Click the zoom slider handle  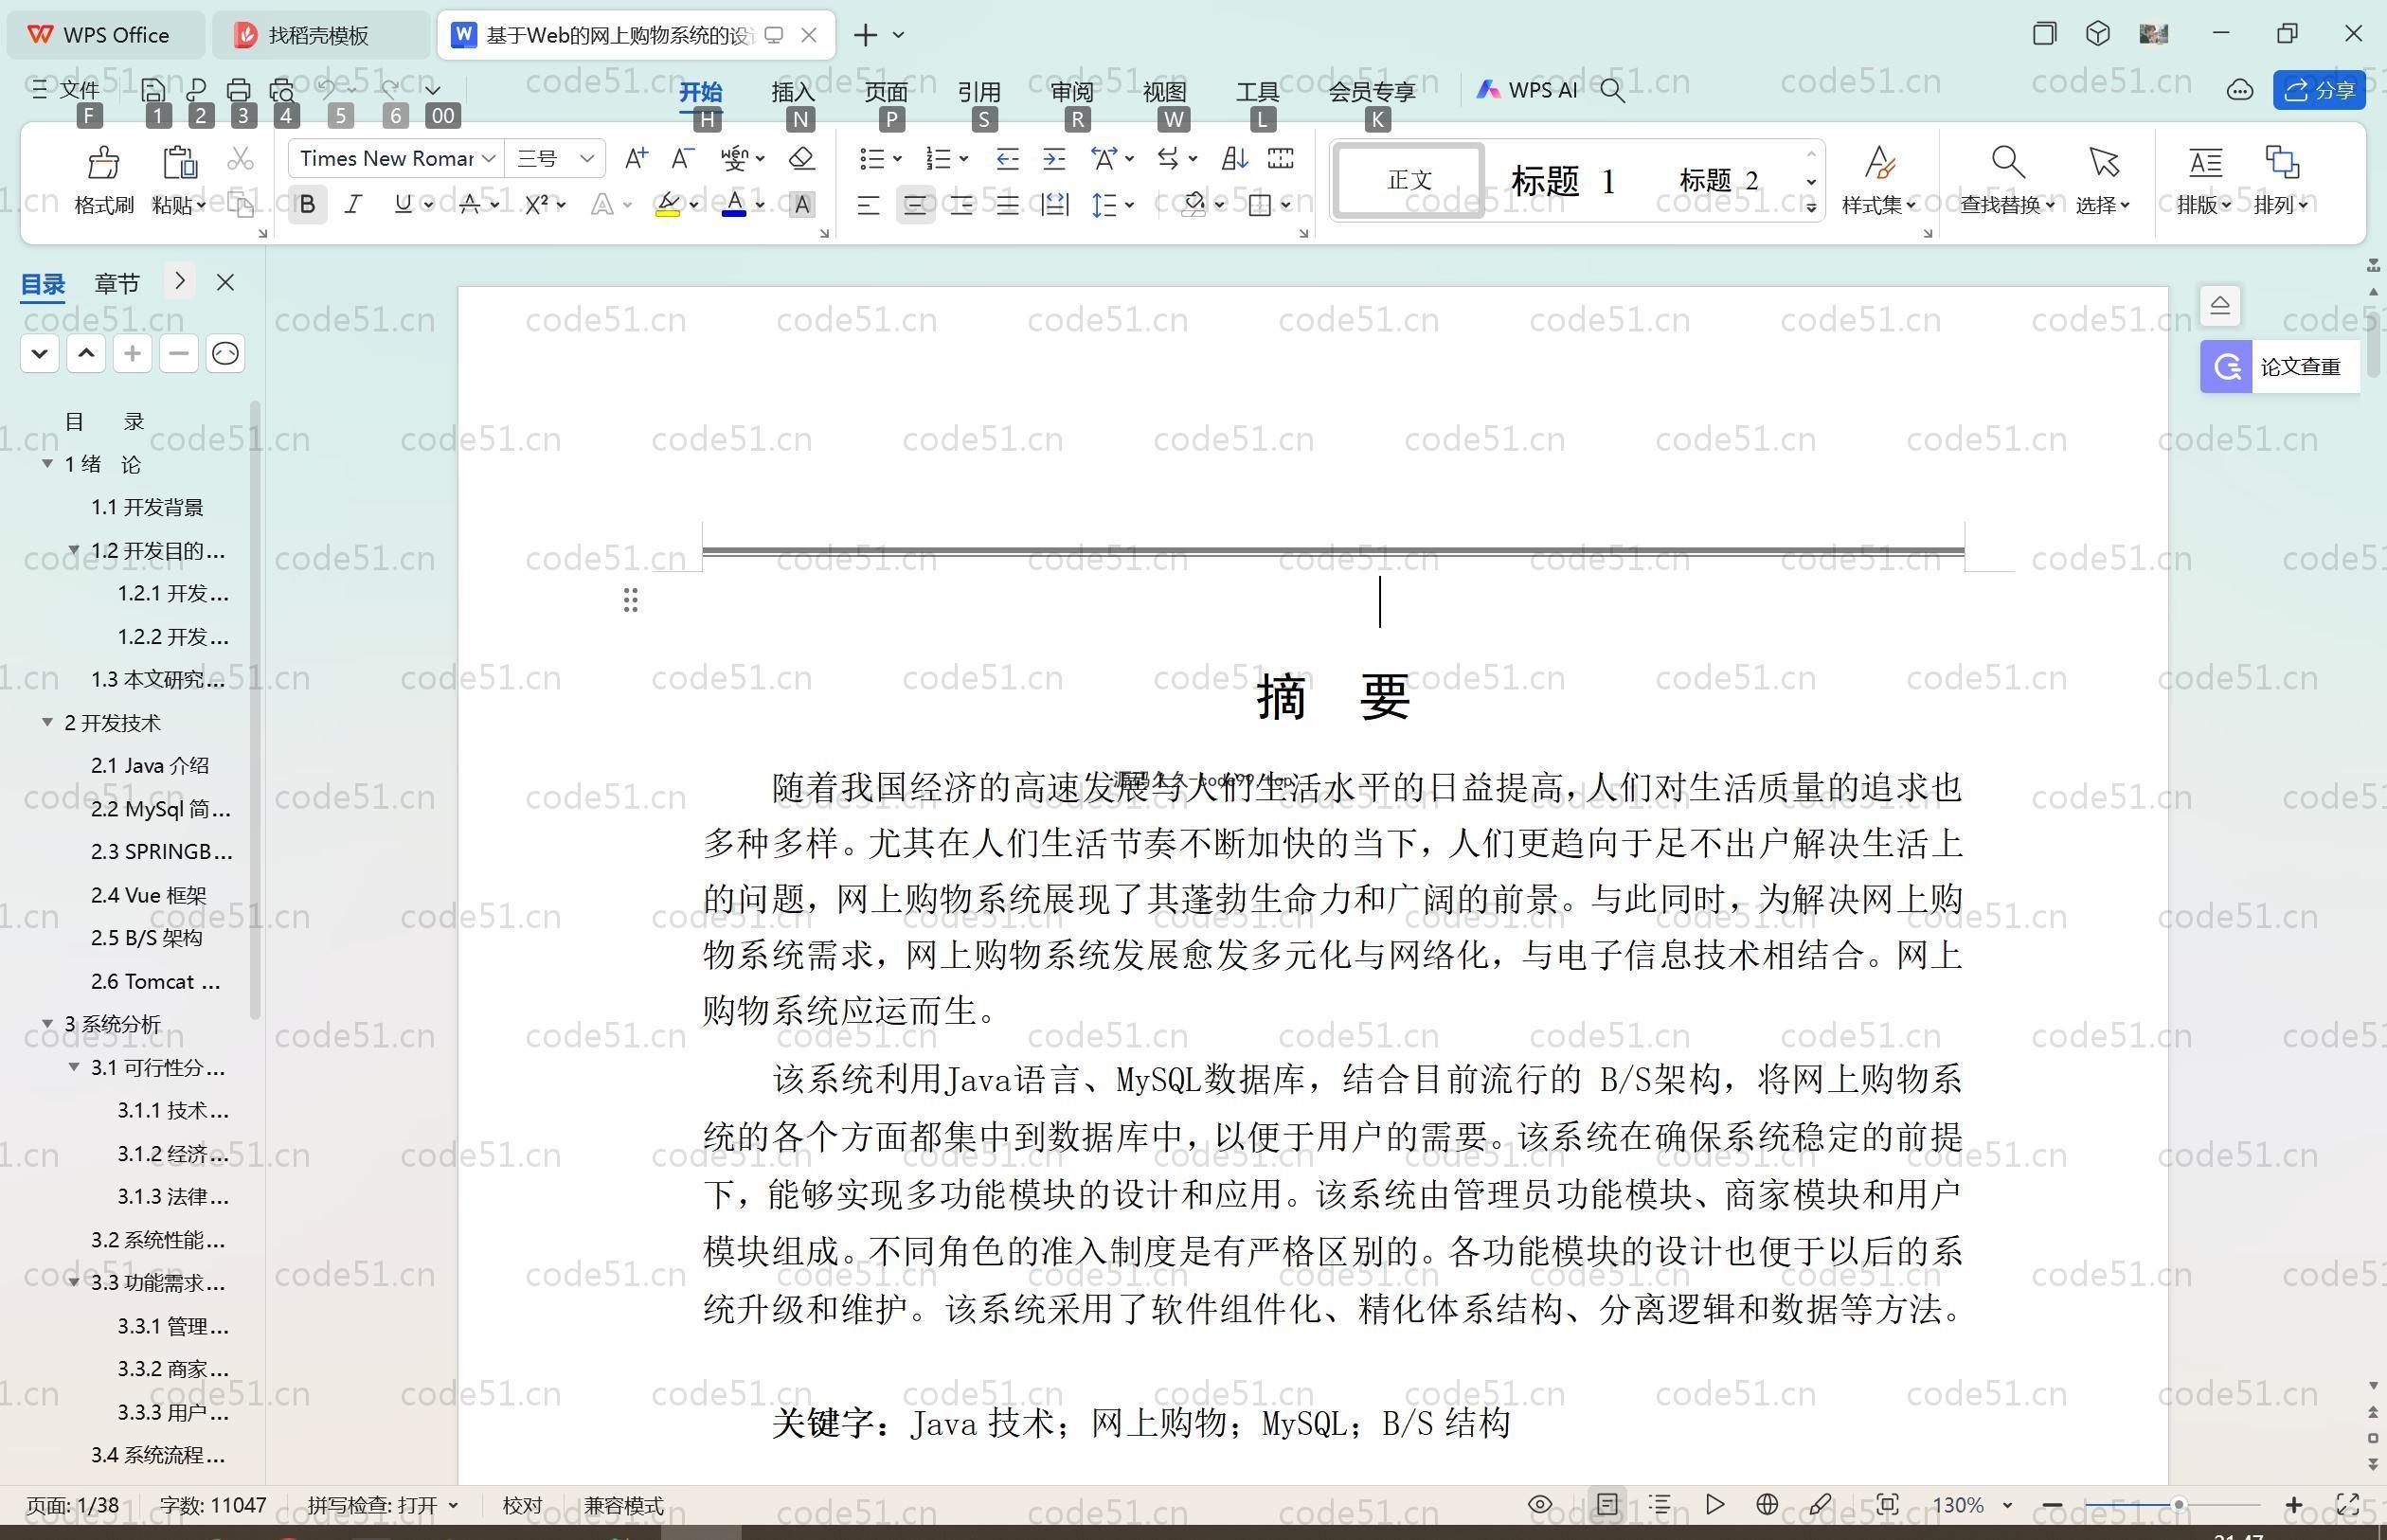pos(2178,1504)
